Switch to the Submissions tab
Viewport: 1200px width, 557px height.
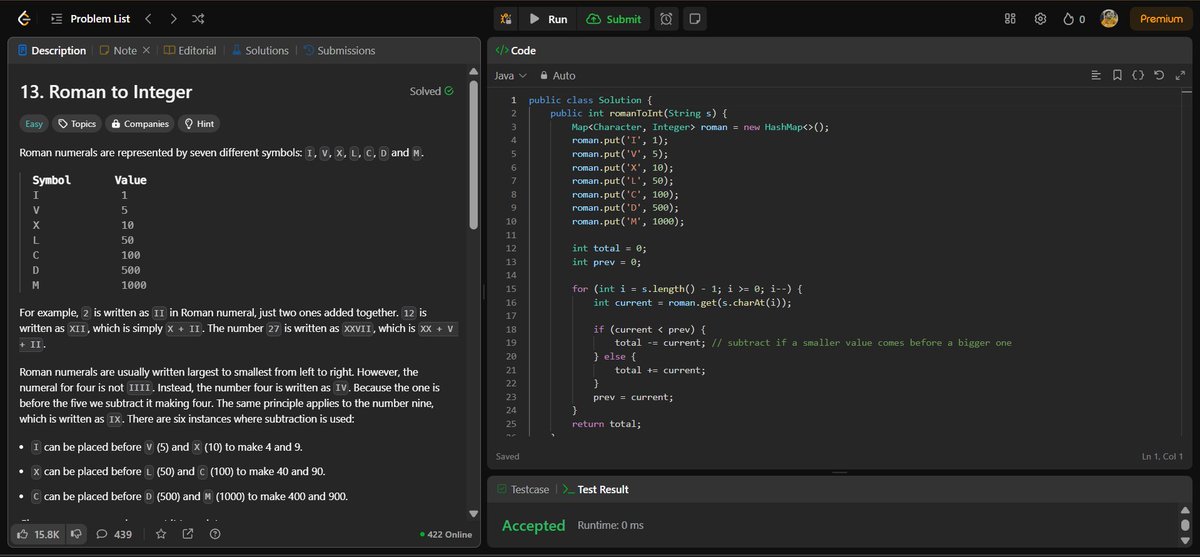click(339, 50)
